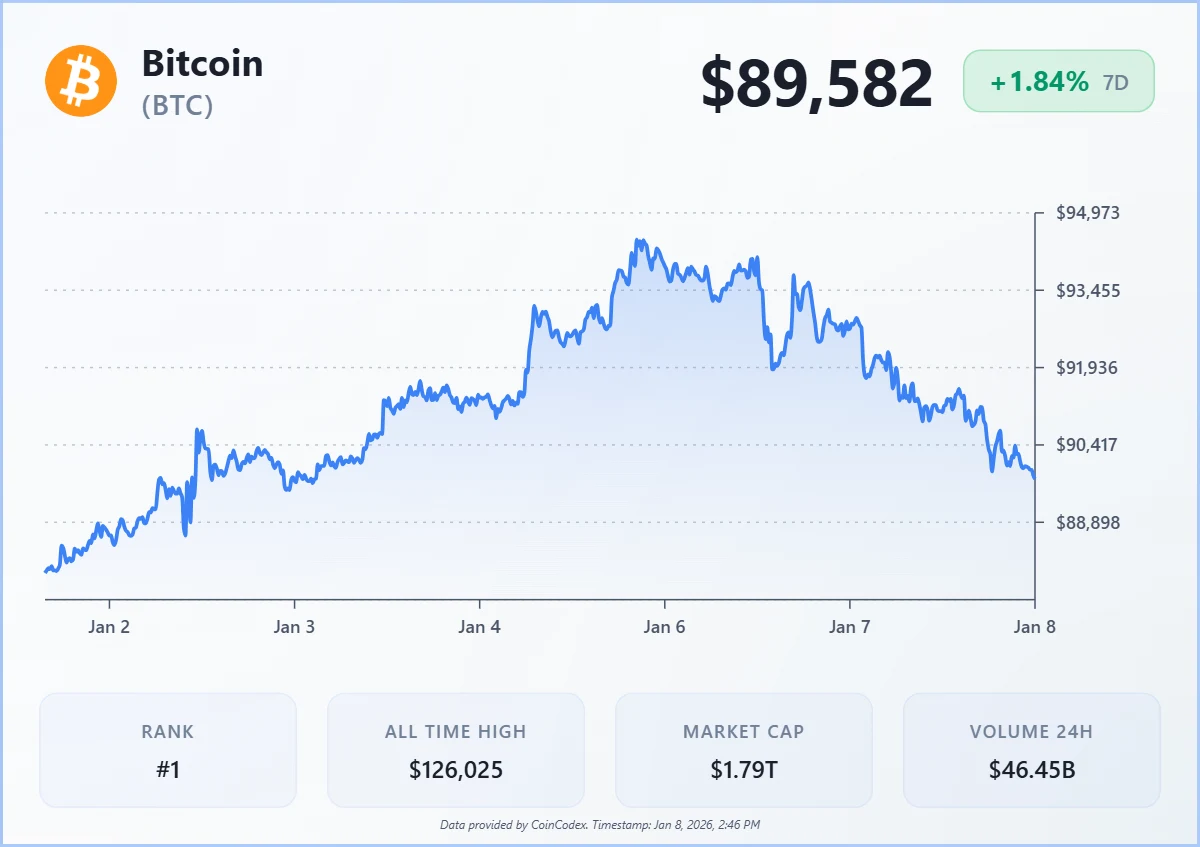Click the $91,936 y-axis label

1088,368
